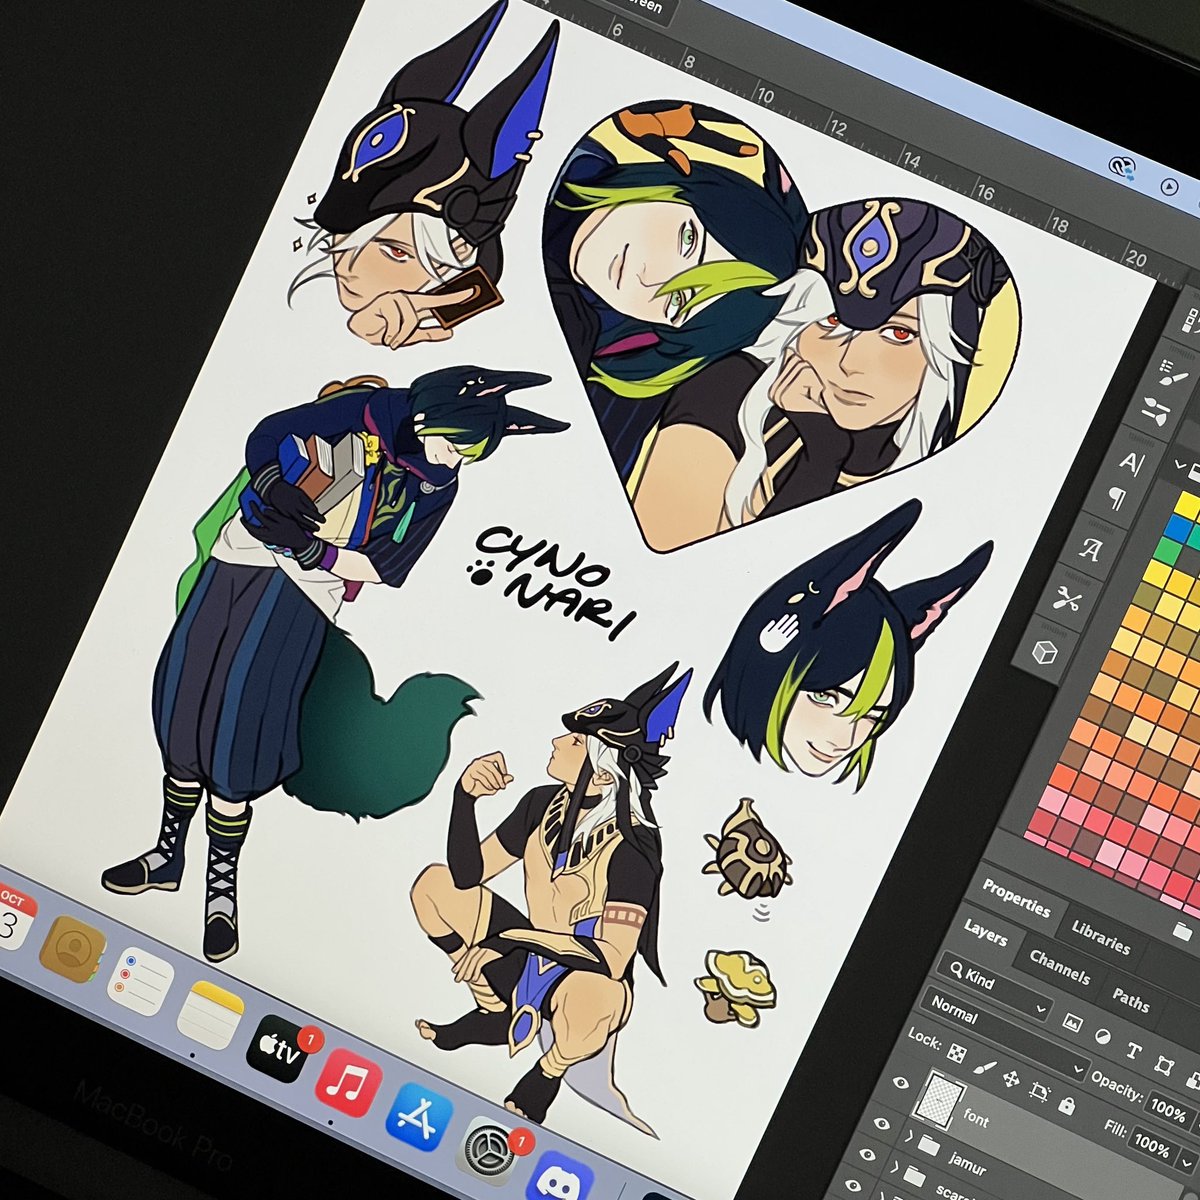Click the Fill 100% field
1200x1200 pixels.
pos(1153,1146)
